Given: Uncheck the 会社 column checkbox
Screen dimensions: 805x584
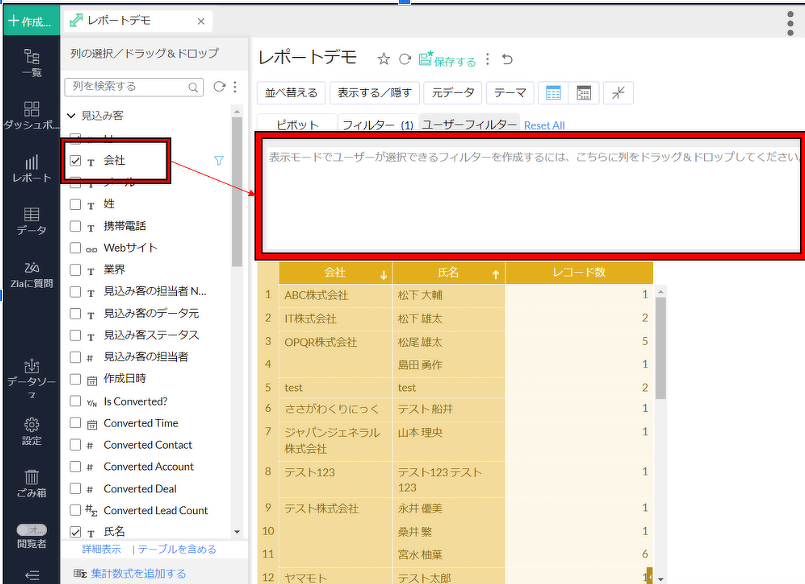Looking at the screenshot, I should (75, 160).
